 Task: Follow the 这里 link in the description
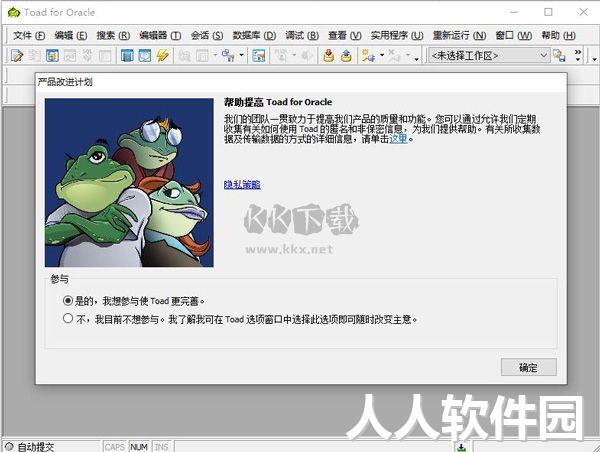[x=398, y=139]
